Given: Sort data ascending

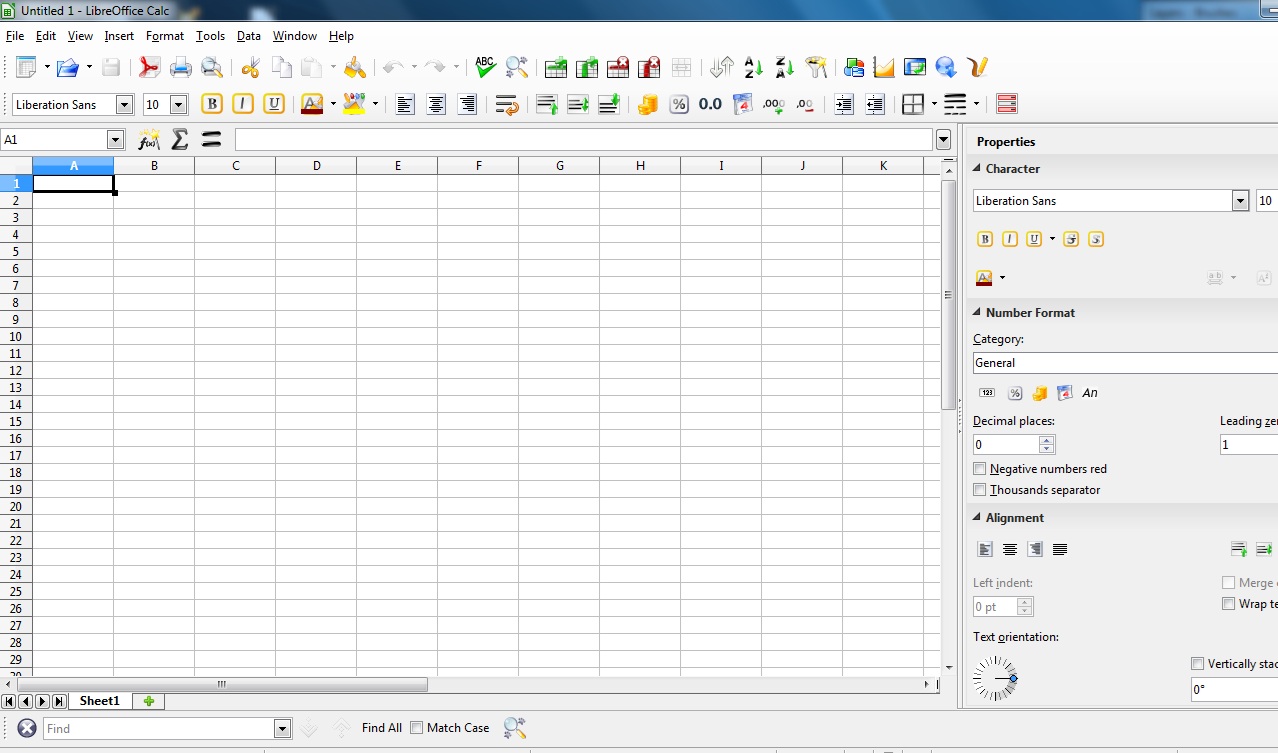Looking at the screenshot, I should coord(751,67).
